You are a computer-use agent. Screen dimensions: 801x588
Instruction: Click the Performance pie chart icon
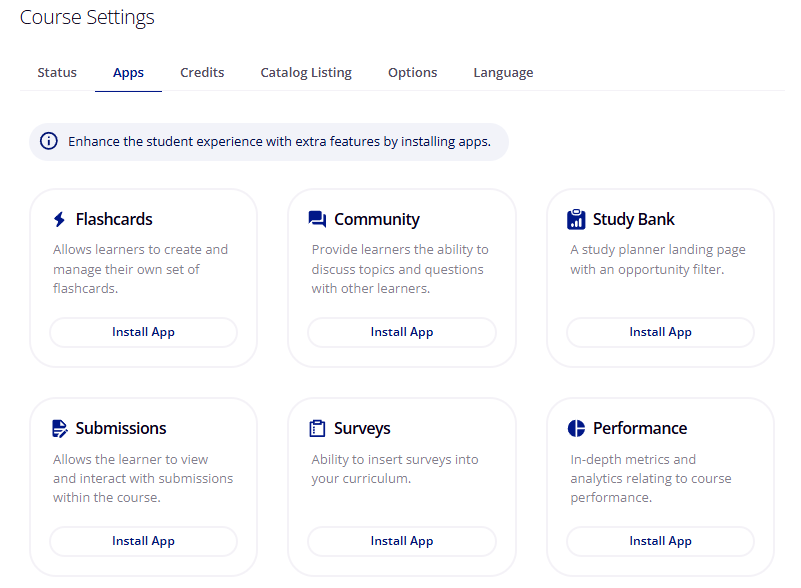pyautogui.click(x=576, y=428)
